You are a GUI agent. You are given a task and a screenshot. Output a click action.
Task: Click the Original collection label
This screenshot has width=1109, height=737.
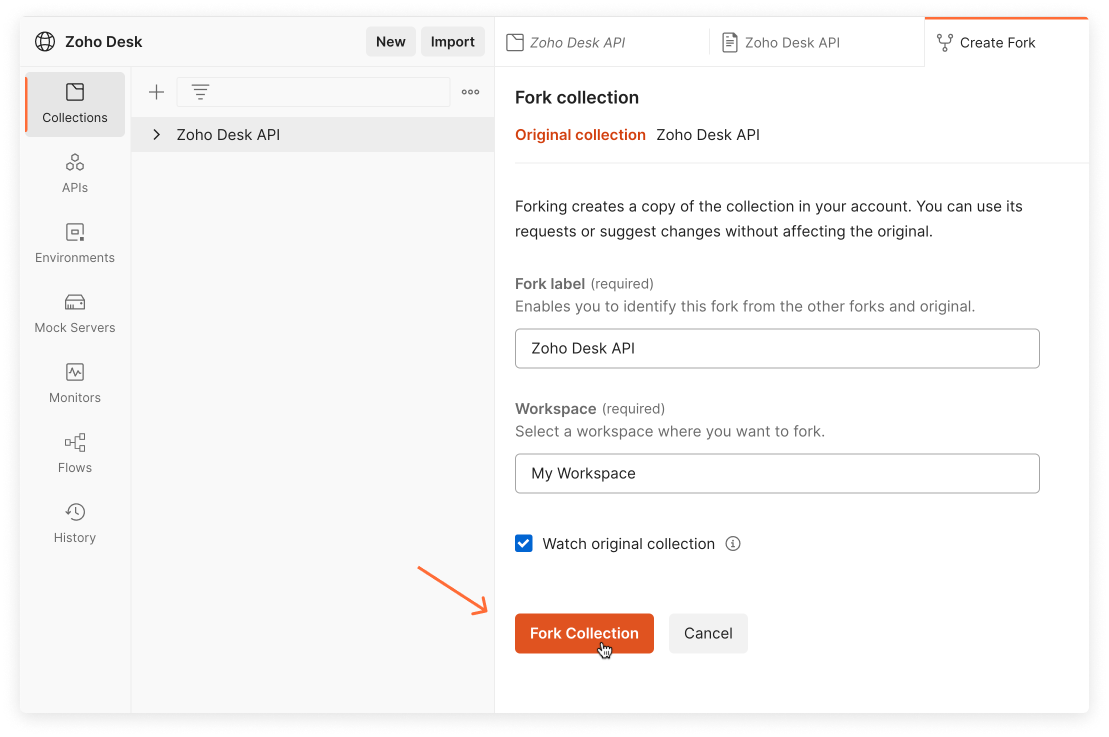coord(580,135)
